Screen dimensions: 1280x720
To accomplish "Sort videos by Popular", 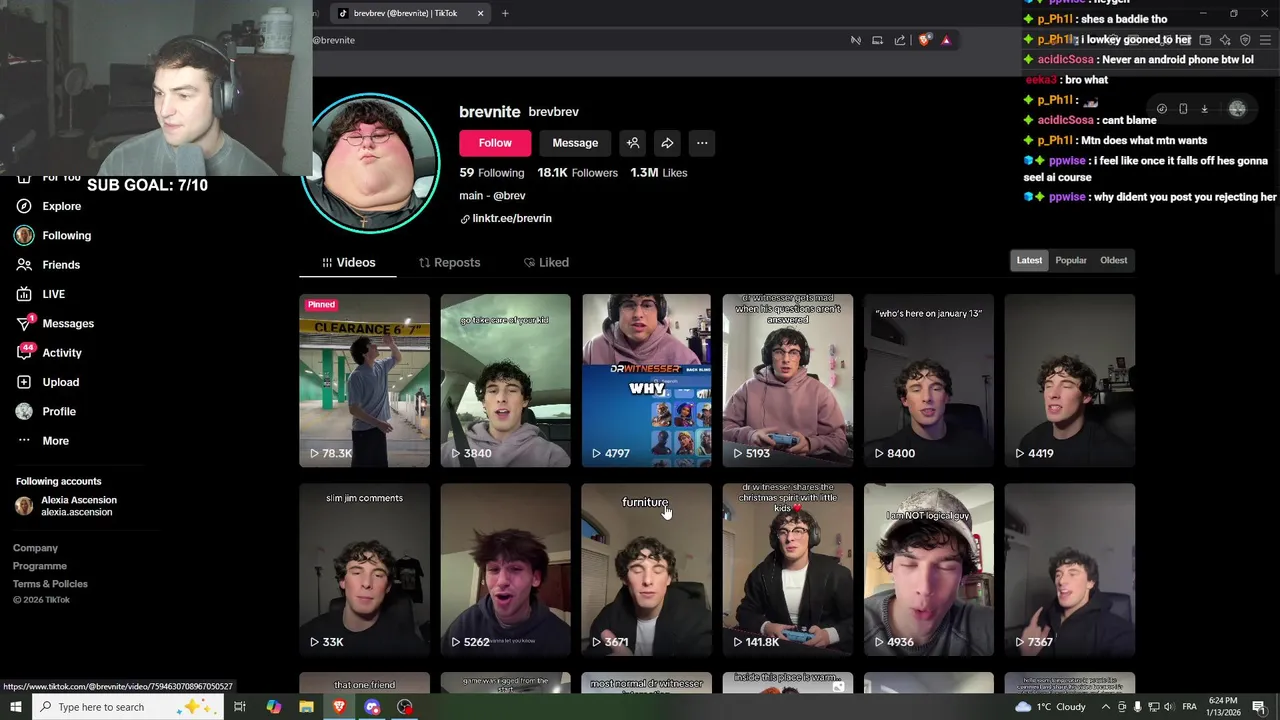I will point(1071,260).
